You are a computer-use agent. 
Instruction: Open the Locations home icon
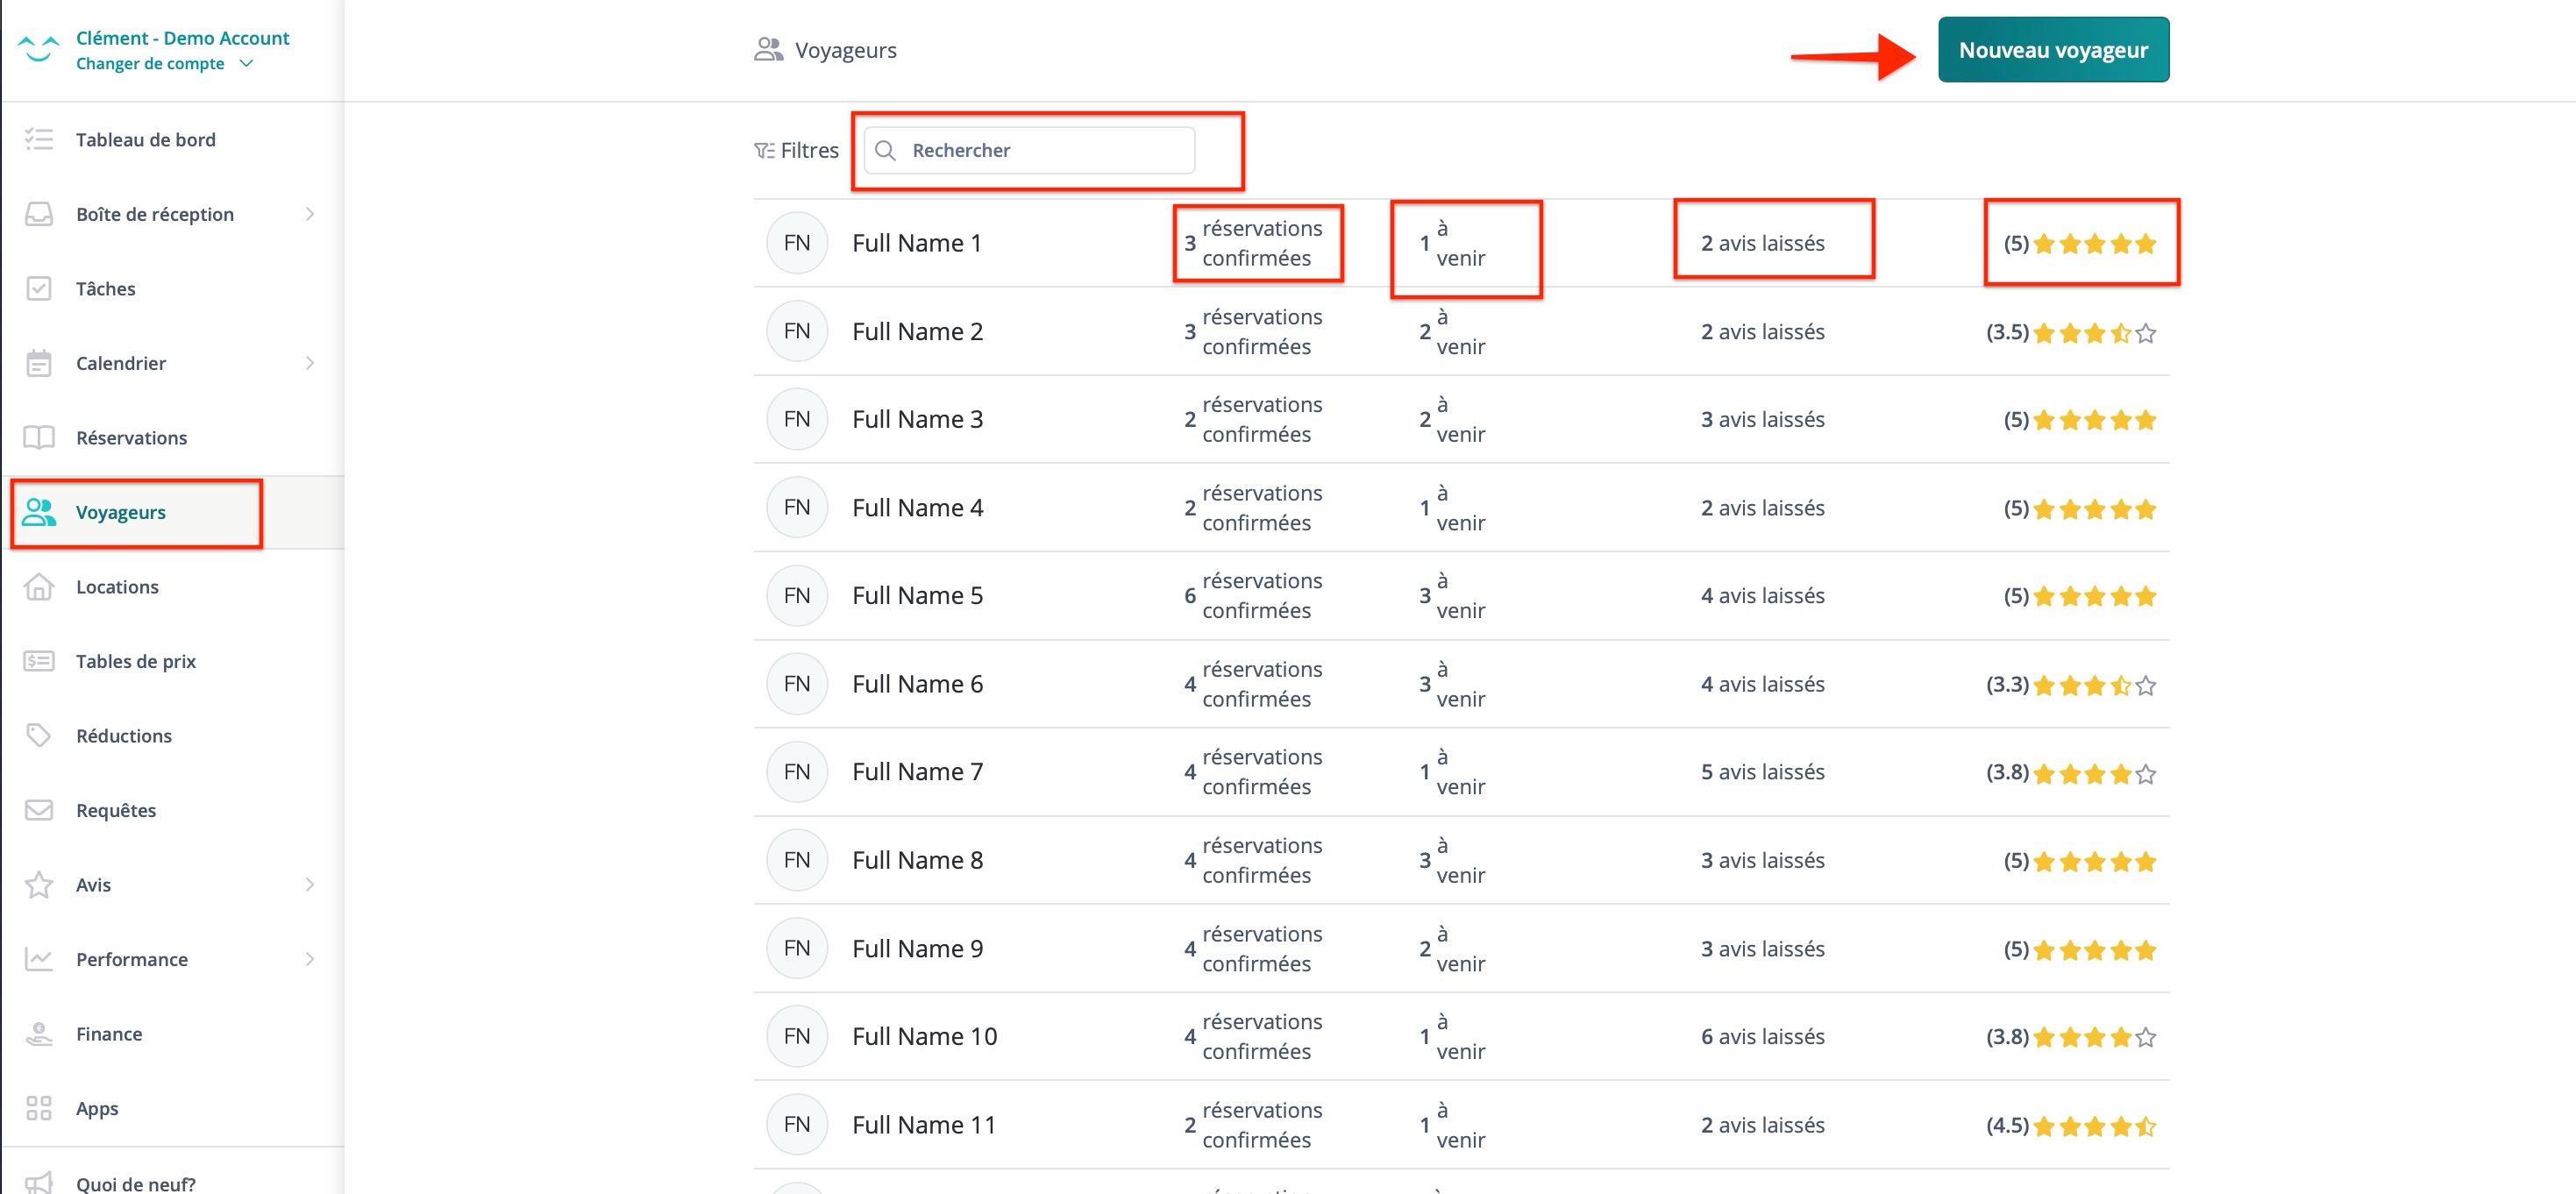click(38, 587)
